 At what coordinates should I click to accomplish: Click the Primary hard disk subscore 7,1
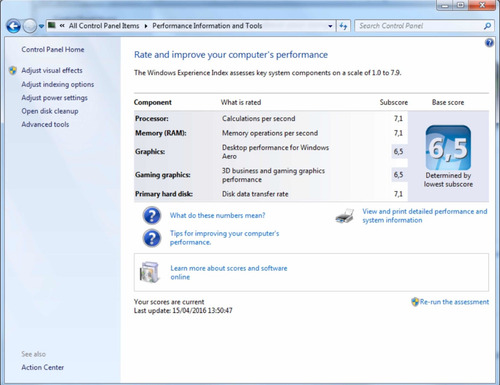click(x=398, y=194)
